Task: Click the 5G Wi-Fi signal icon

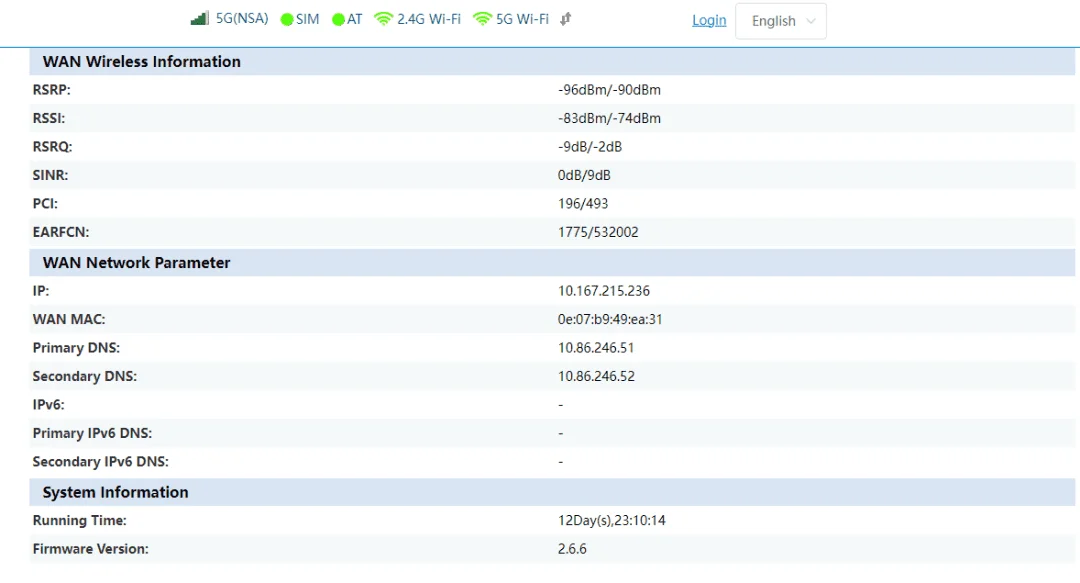Action: pos(482,19)
